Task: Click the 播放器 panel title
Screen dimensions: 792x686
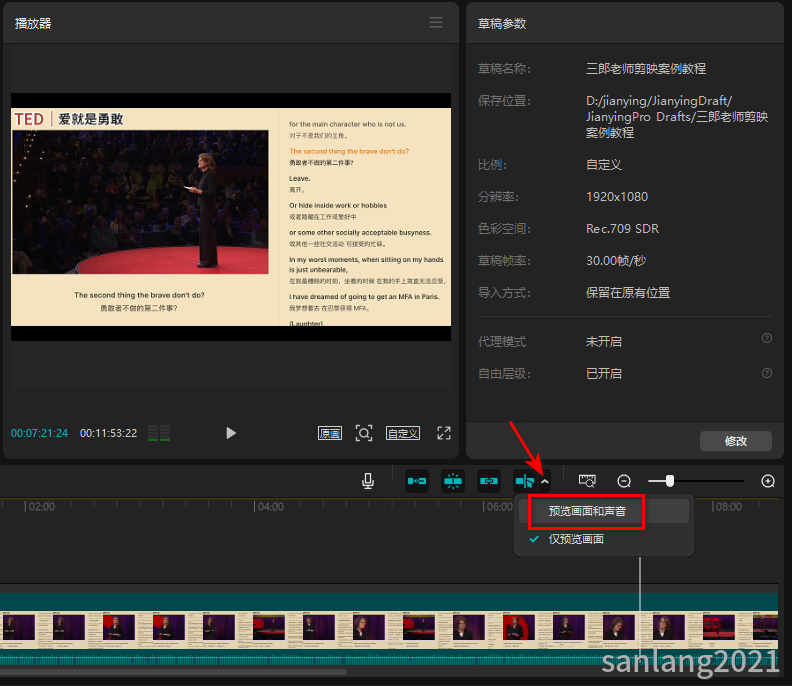Action: (x=33, y=23)
